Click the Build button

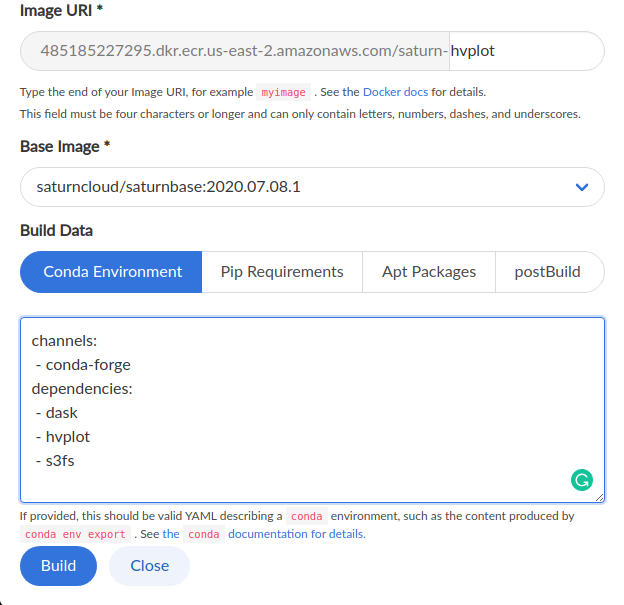click(x=58, y=566)
